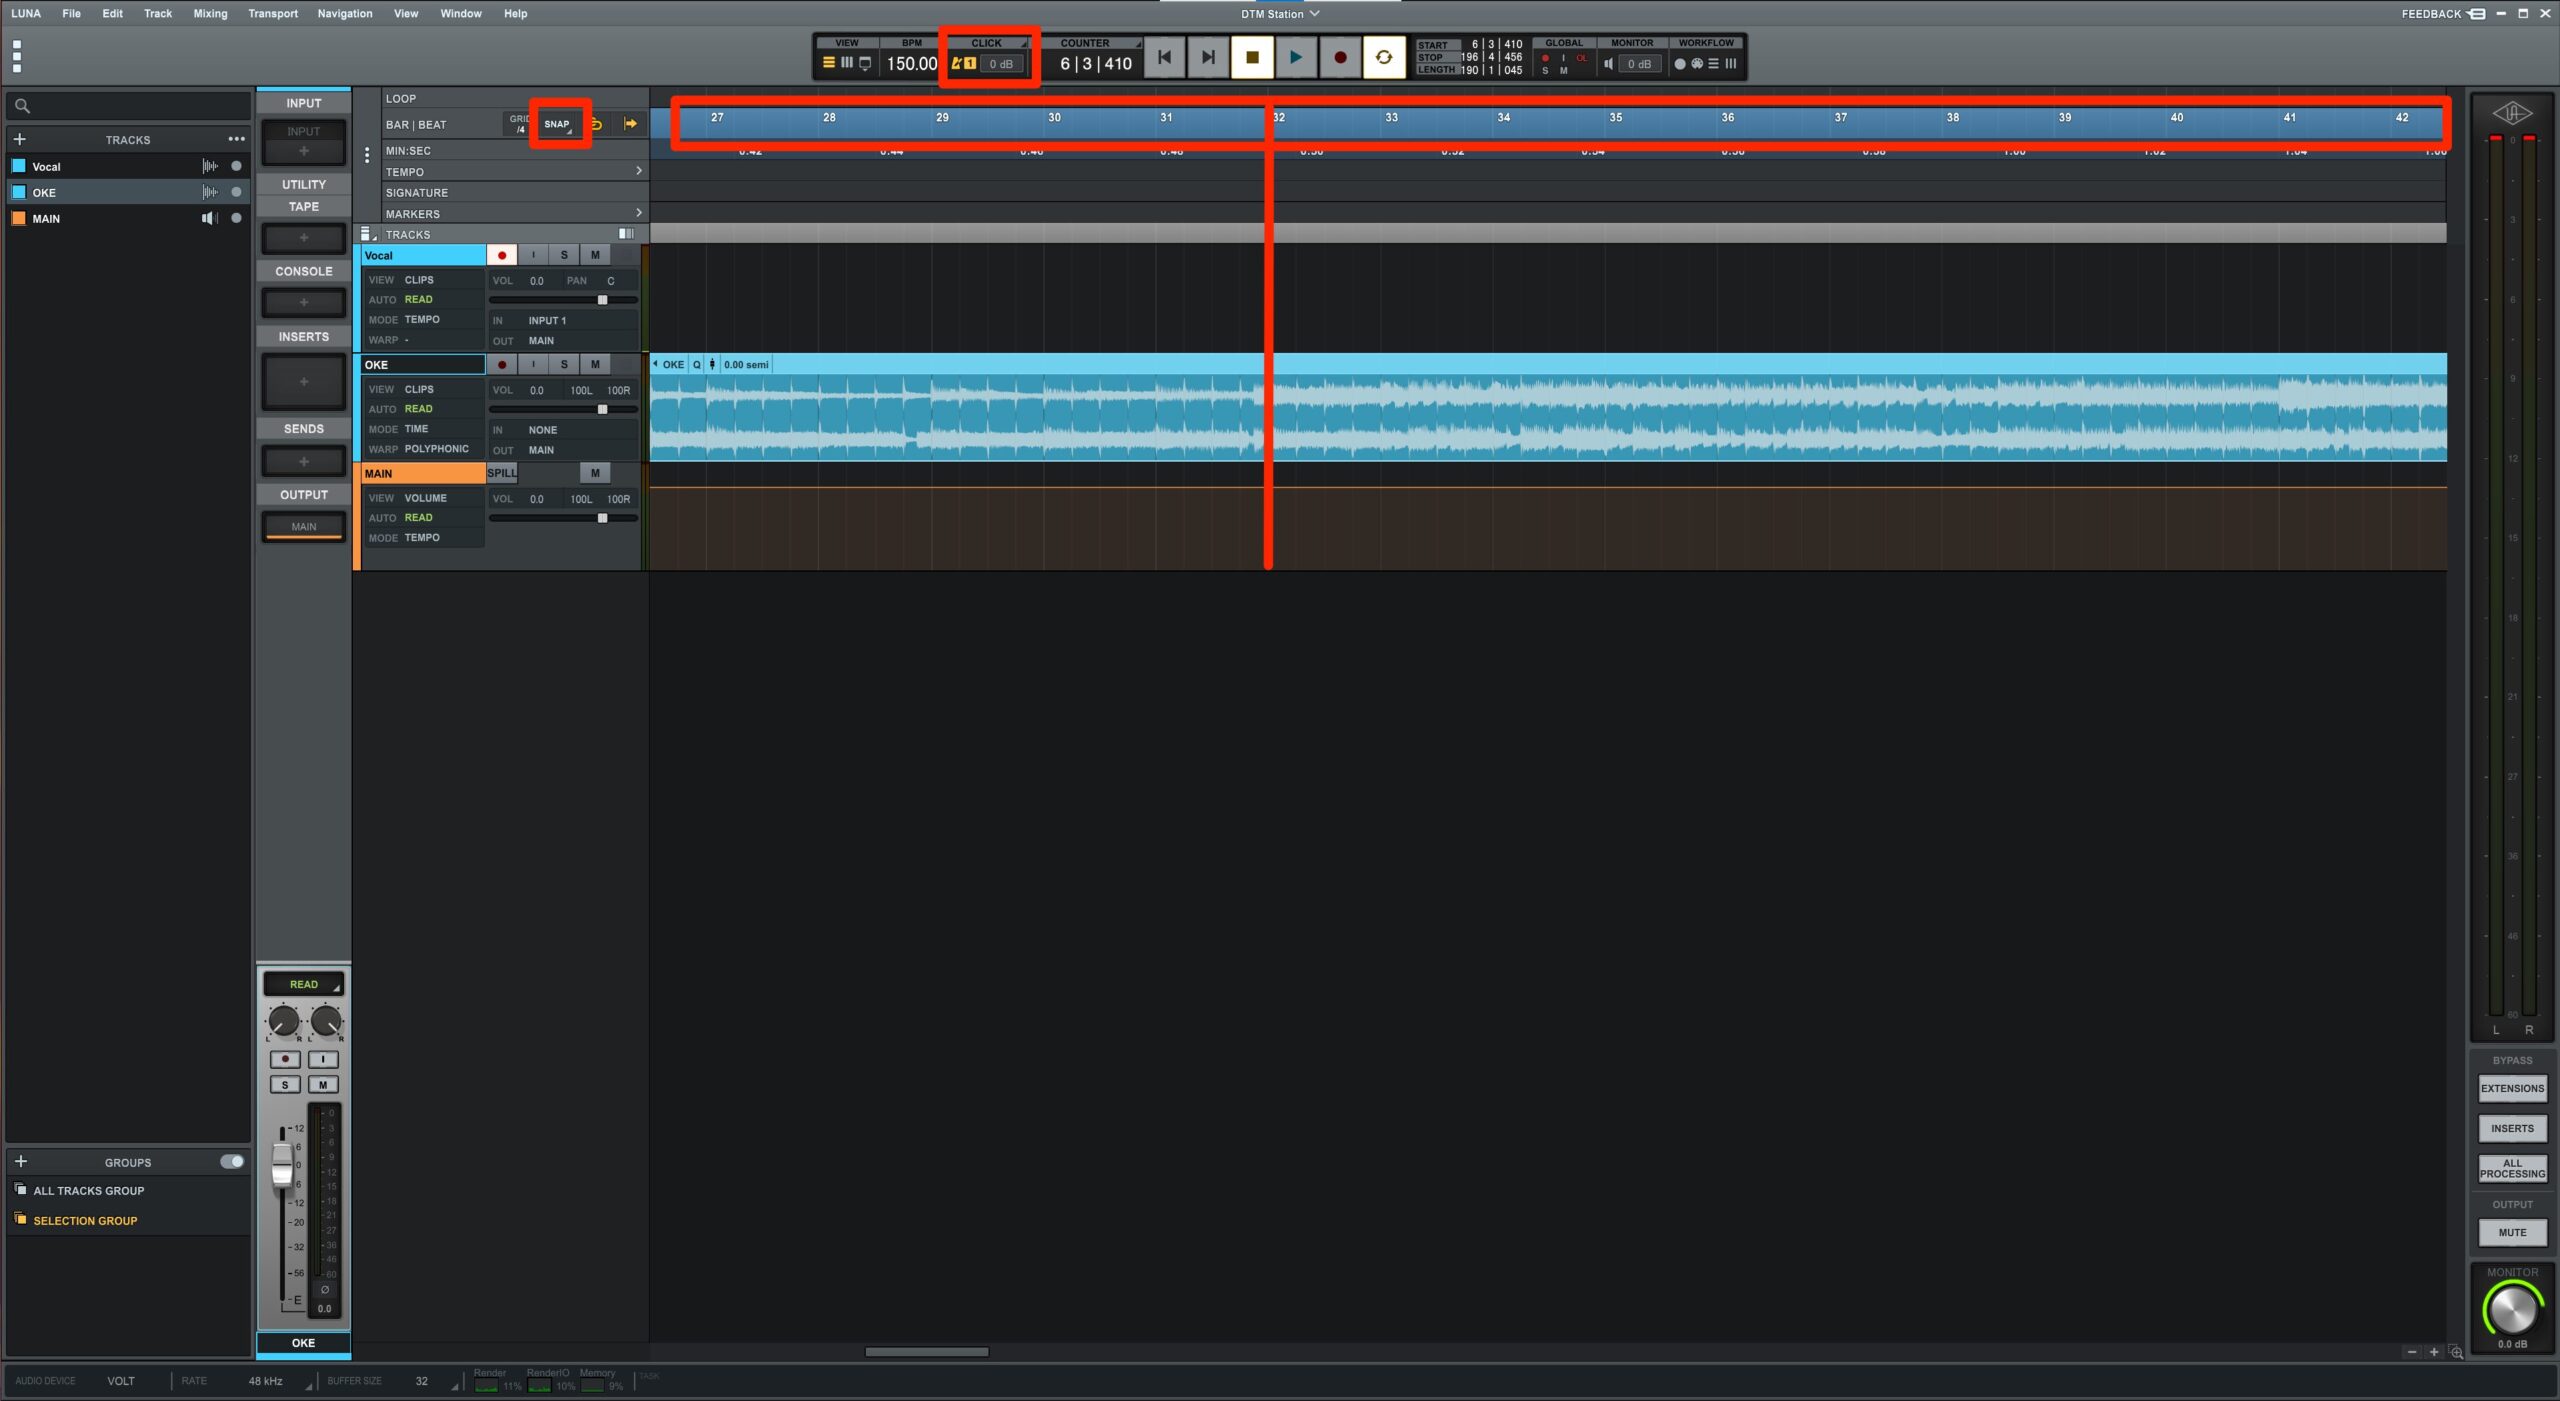Open the track browser search icon

click(x=22, y=106)
